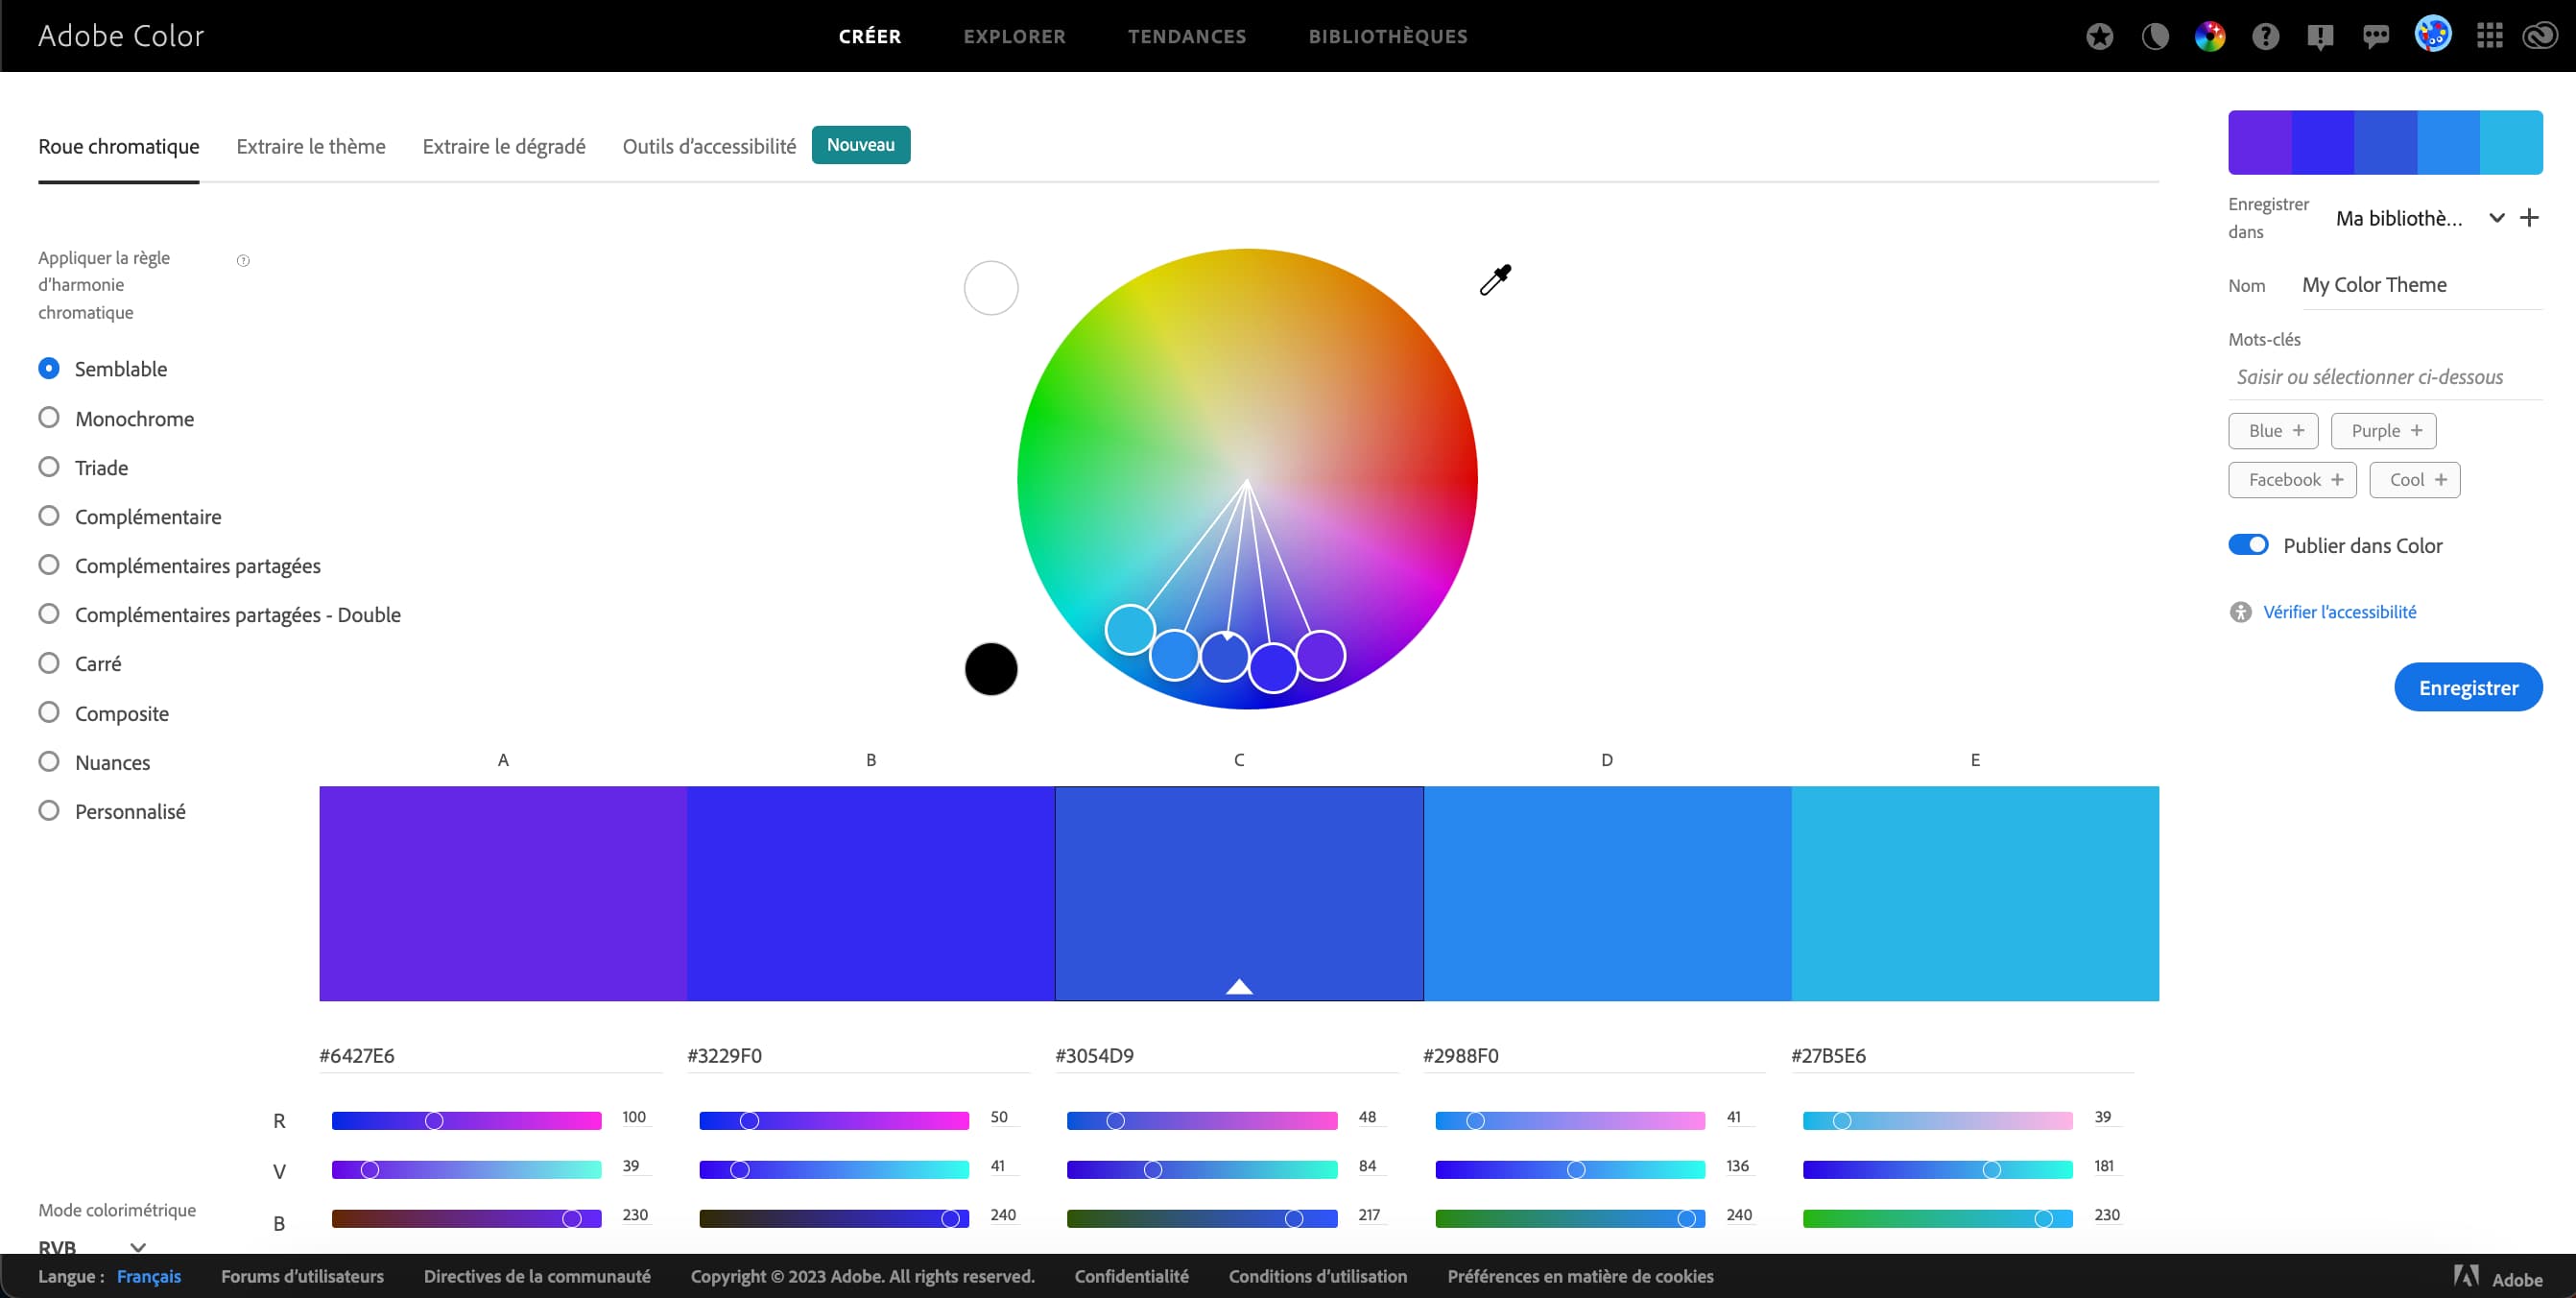Open the Vérifier l'accessibilité link
Image resolution: width=2576 pixels, height=1298 pixels.
pyautogui.click(x=2339, y=612)
